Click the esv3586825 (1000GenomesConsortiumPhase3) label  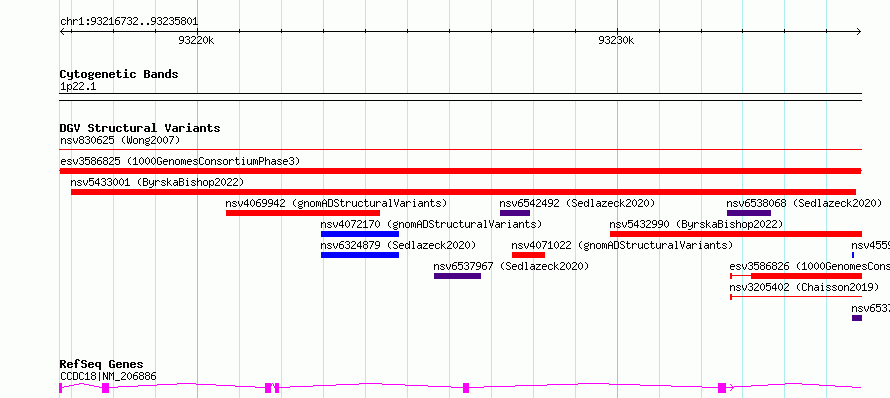point(180,161)
